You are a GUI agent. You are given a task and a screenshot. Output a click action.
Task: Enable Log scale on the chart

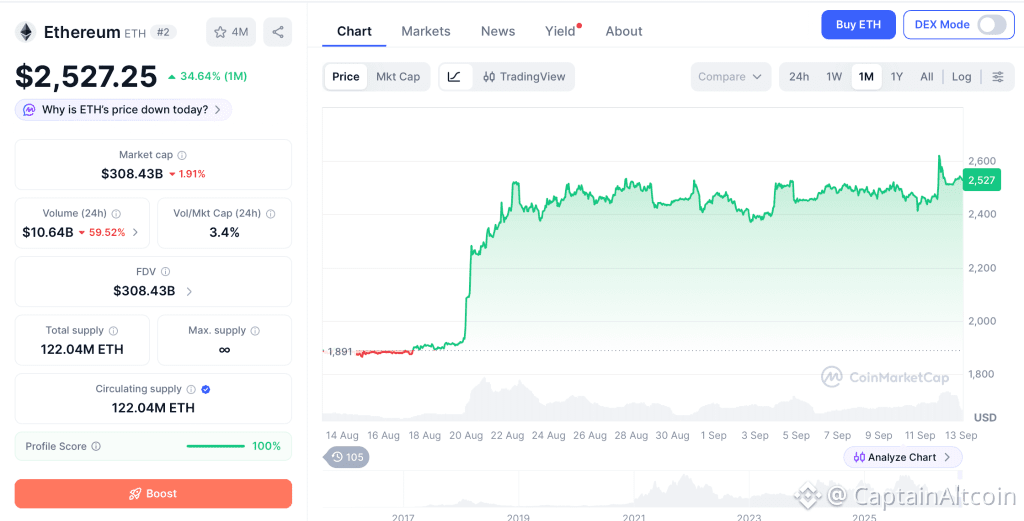pyautogui.click(x=961, y=76)
